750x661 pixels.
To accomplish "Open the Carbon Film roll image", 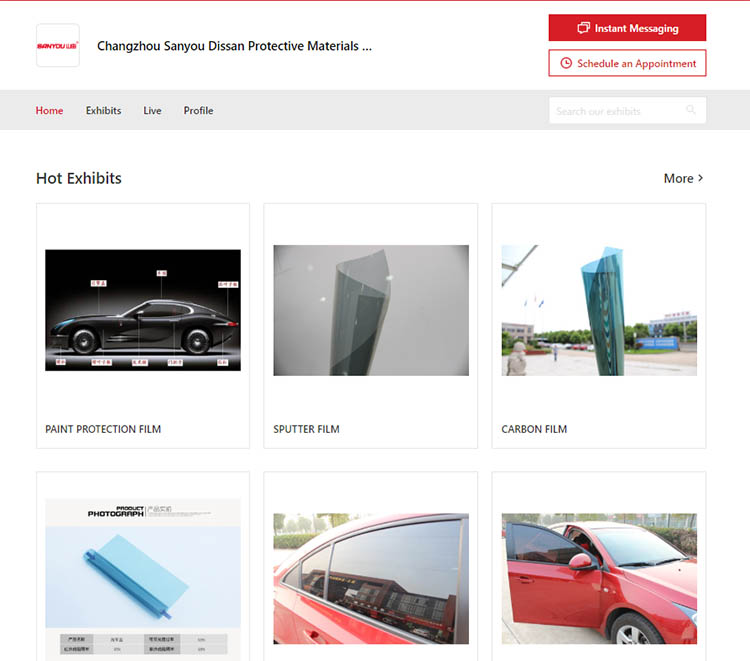I will (x=599, y=310).
